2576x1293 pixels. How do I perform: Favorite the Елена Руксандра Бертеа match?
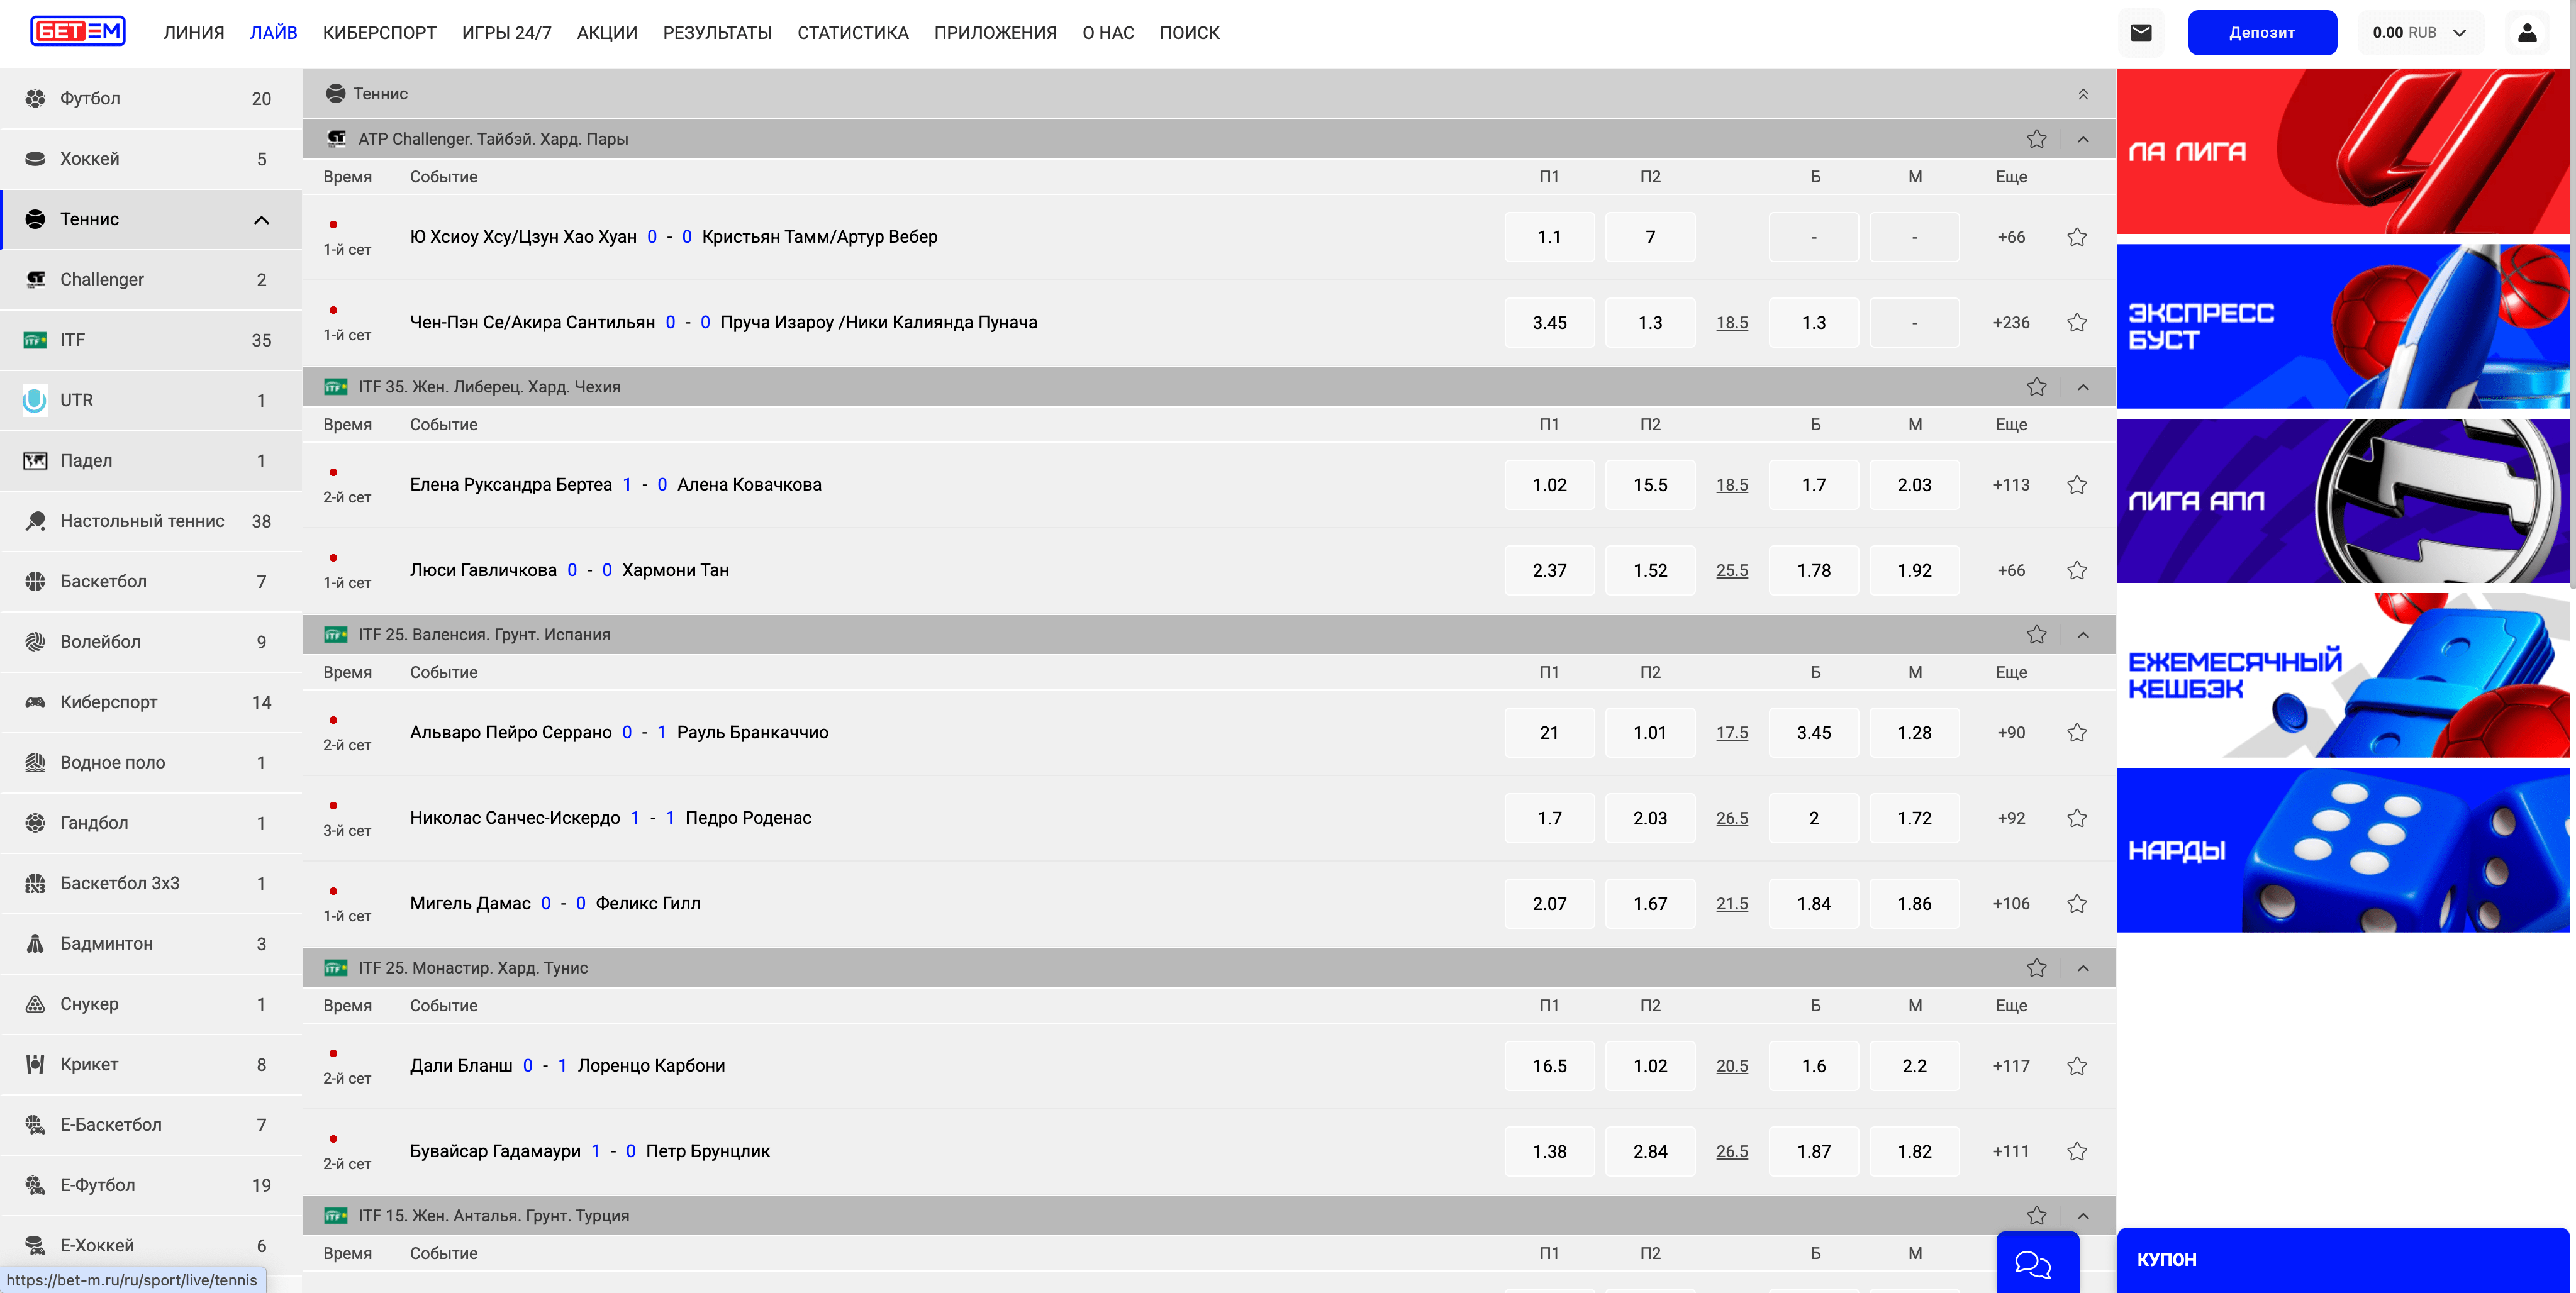(2076, 485)
